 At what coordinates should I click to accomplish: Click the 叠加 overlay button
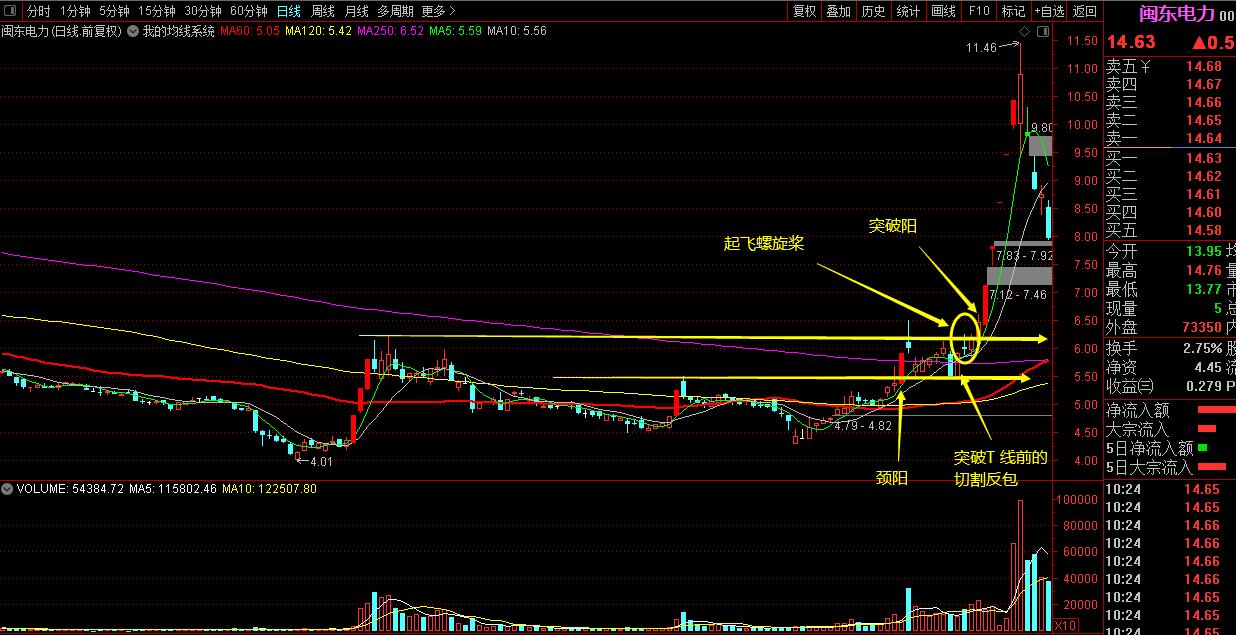(x=838, y=12)
